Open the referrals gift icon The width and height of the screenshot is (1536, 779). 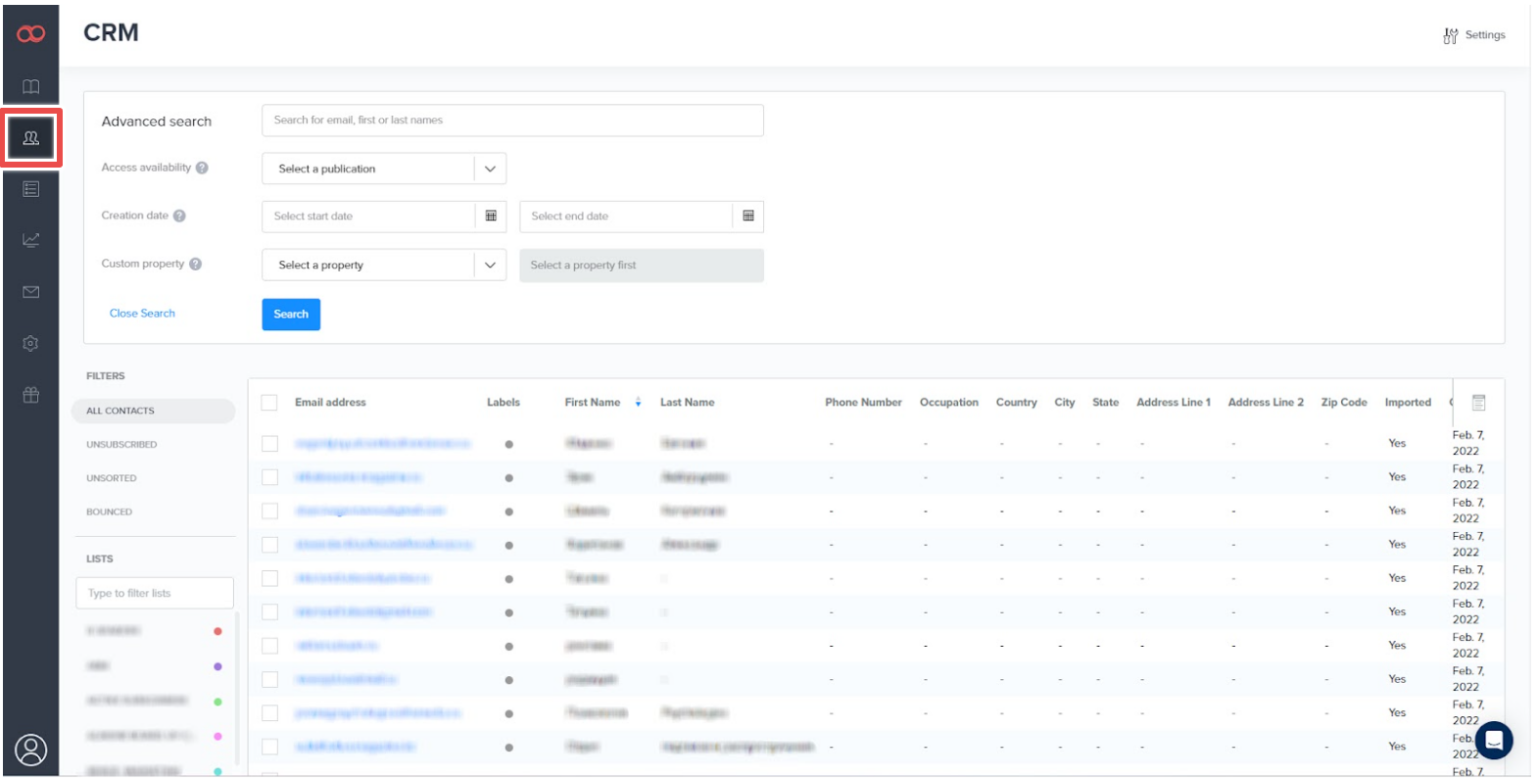30,394
